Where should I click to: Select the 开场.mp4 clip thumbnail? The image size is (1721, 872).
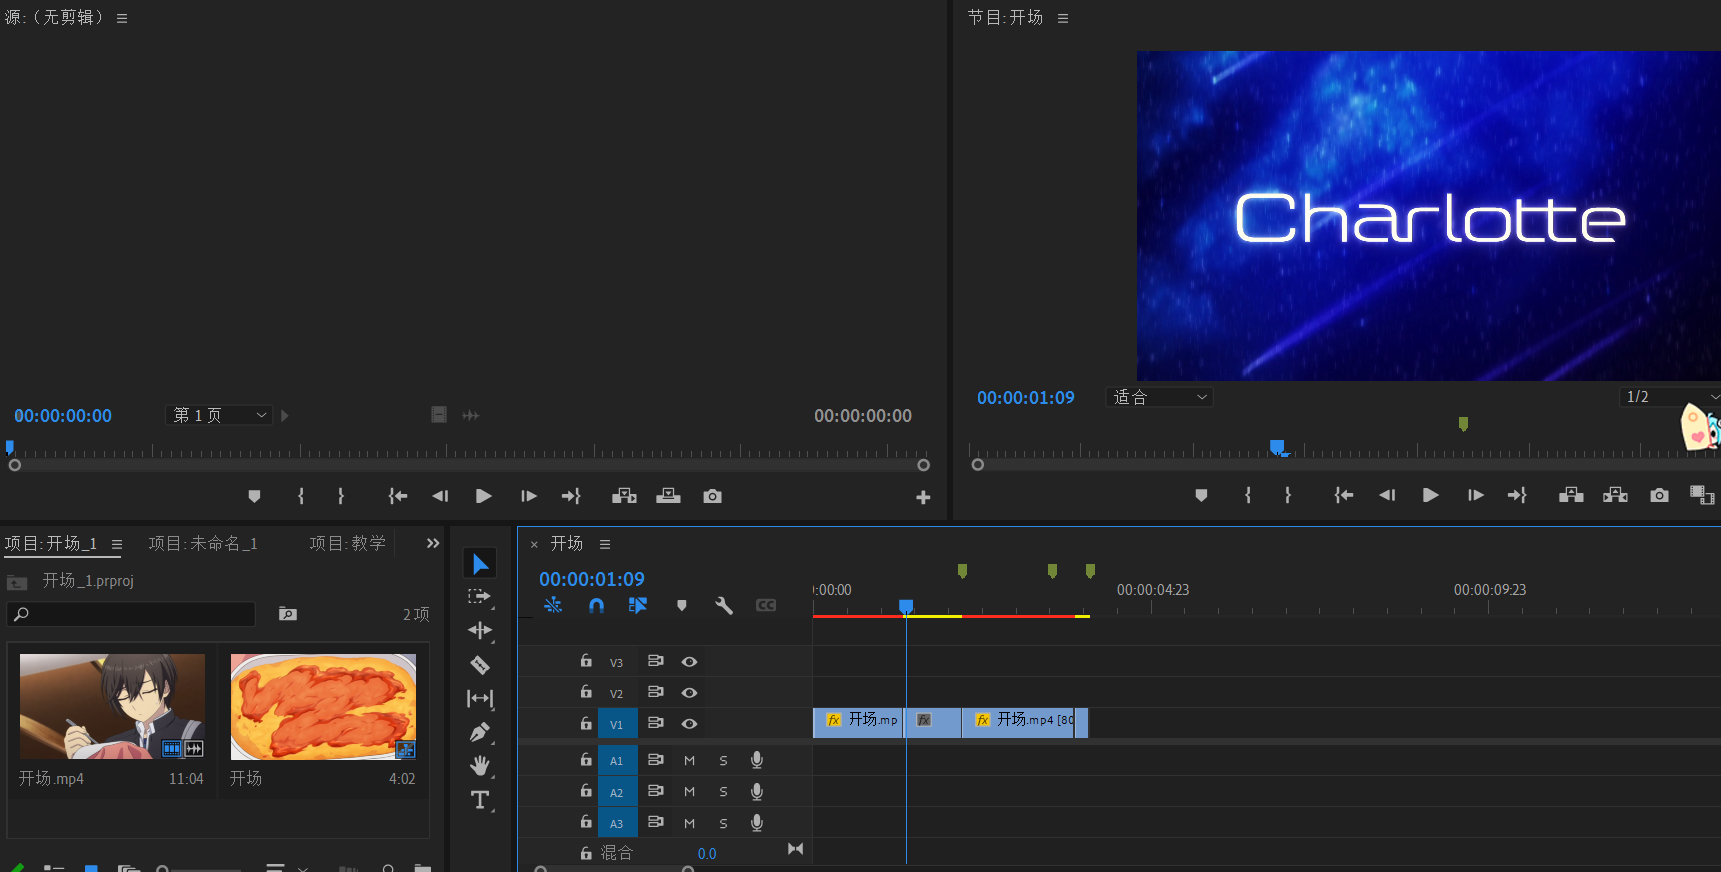coord(112,707)
